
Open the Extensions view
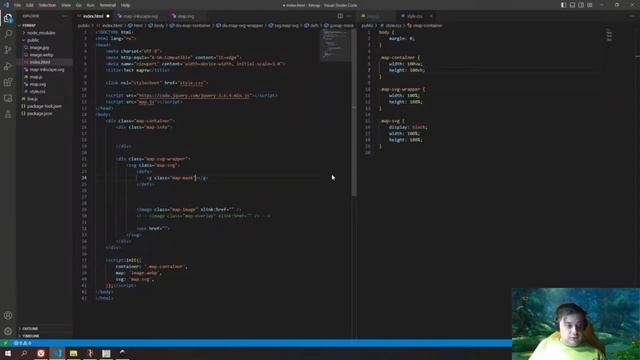click(x=8, y=82)
